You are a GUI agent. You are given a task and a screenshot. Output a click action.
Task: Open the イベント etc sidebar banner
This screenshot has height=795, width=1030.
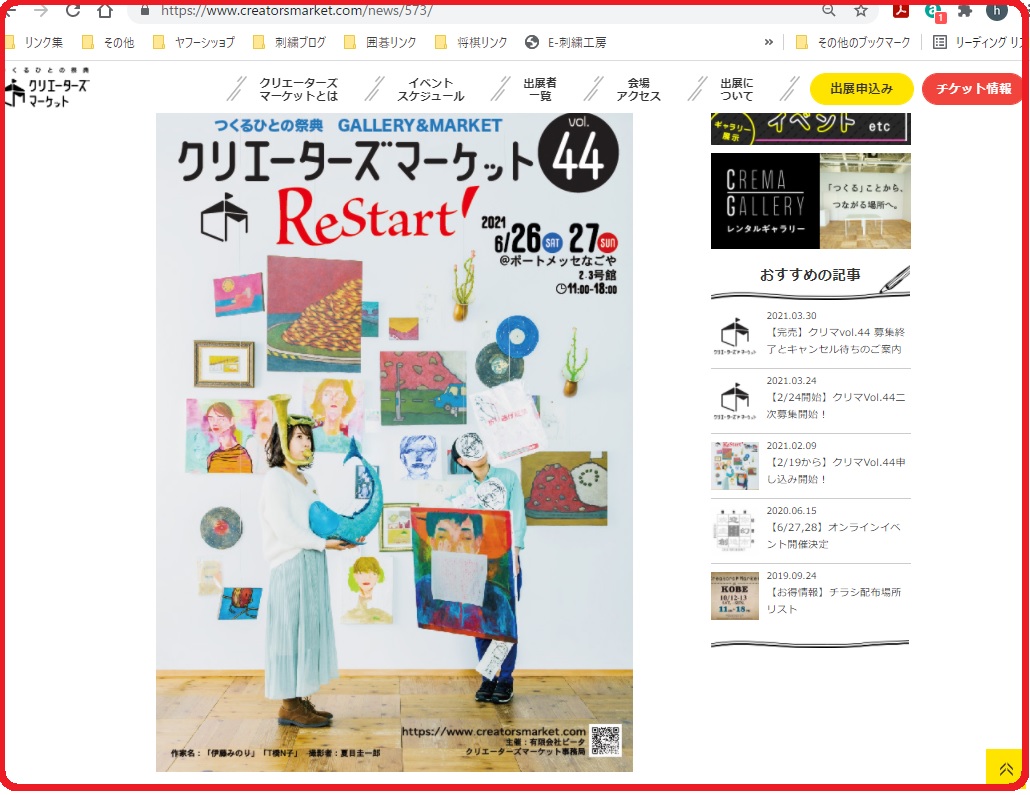point(811,129)
